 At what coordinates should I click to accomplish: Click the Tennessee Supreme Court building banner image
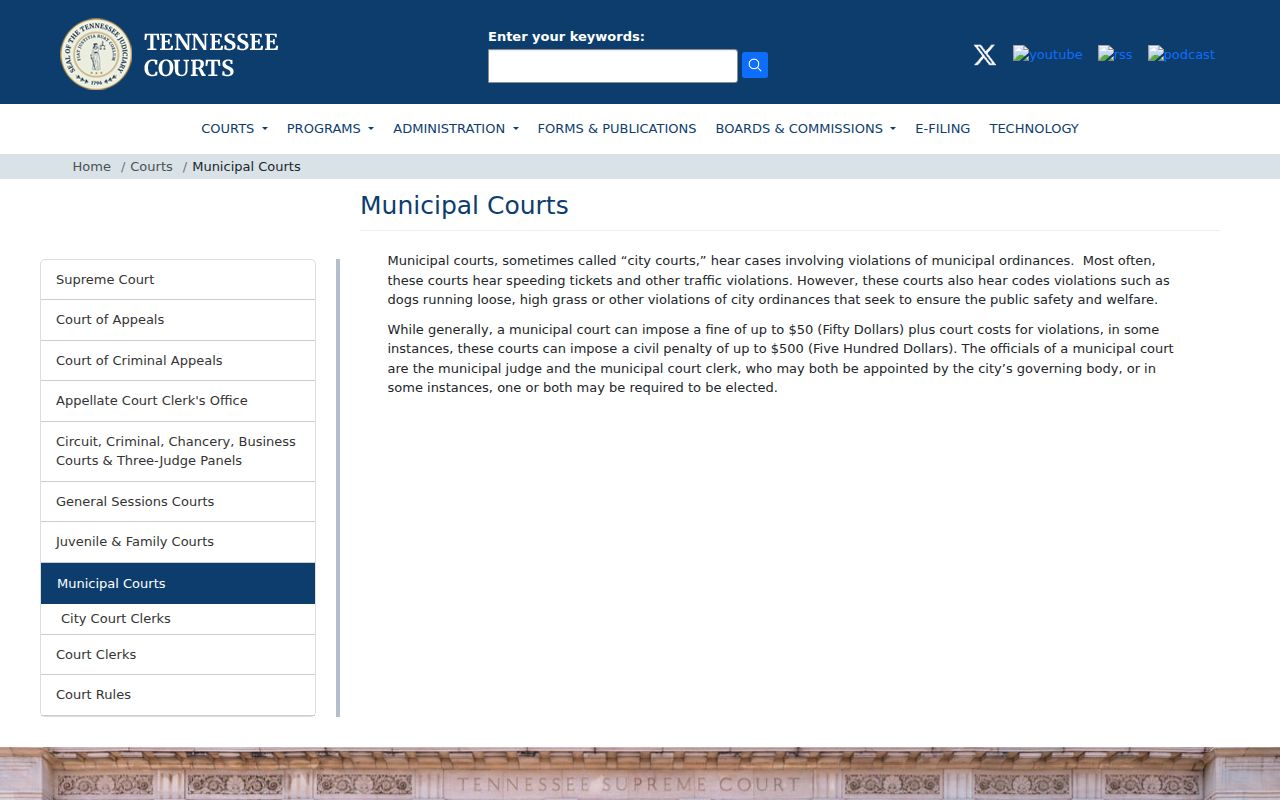640,774
